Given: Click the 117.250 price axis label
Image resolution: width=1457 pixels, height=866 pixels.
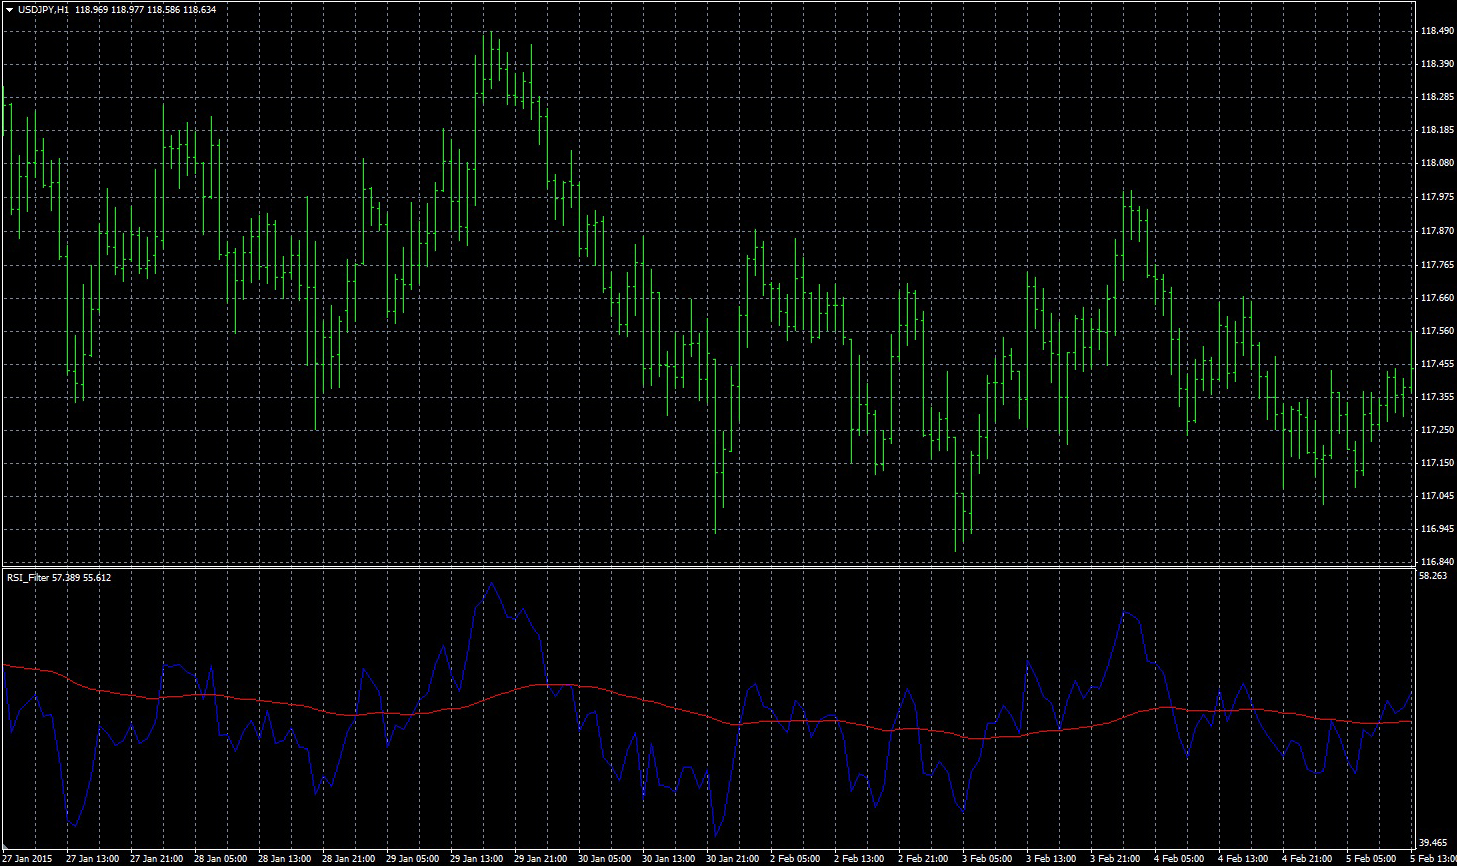Looking at the screenshot, I should 1436,430.
